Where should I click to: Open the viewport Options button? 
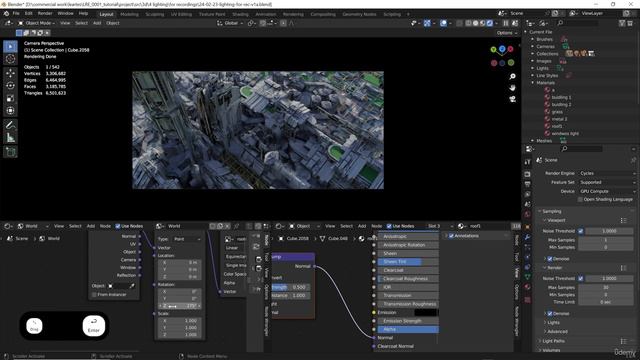click(507, 33)
